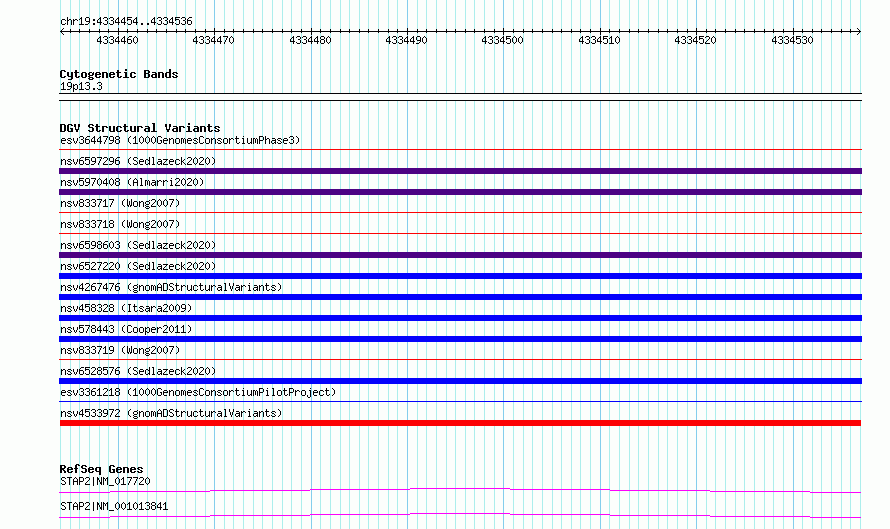Click the blue bar under nsv4267476
This screenshot has width=890, height=529.
click(x=460, y=297)
